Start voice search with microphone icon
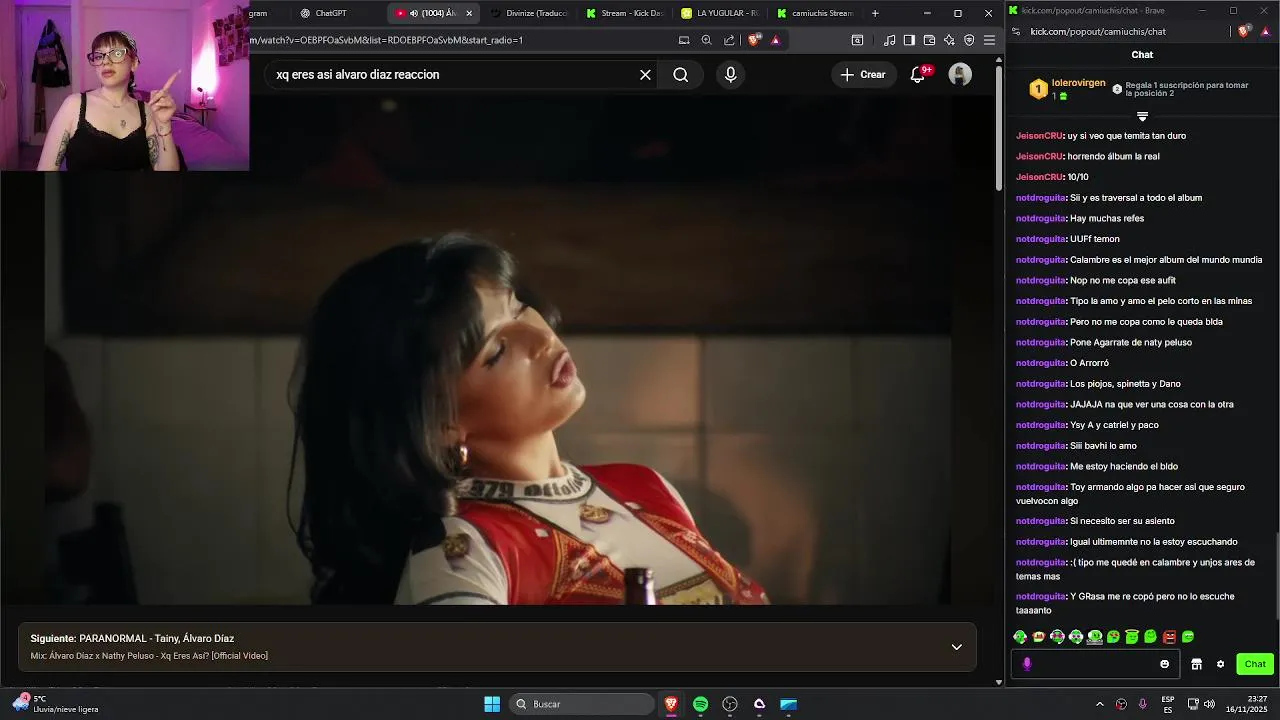Screen dimensions: 1280x720 tap(731, 75)
